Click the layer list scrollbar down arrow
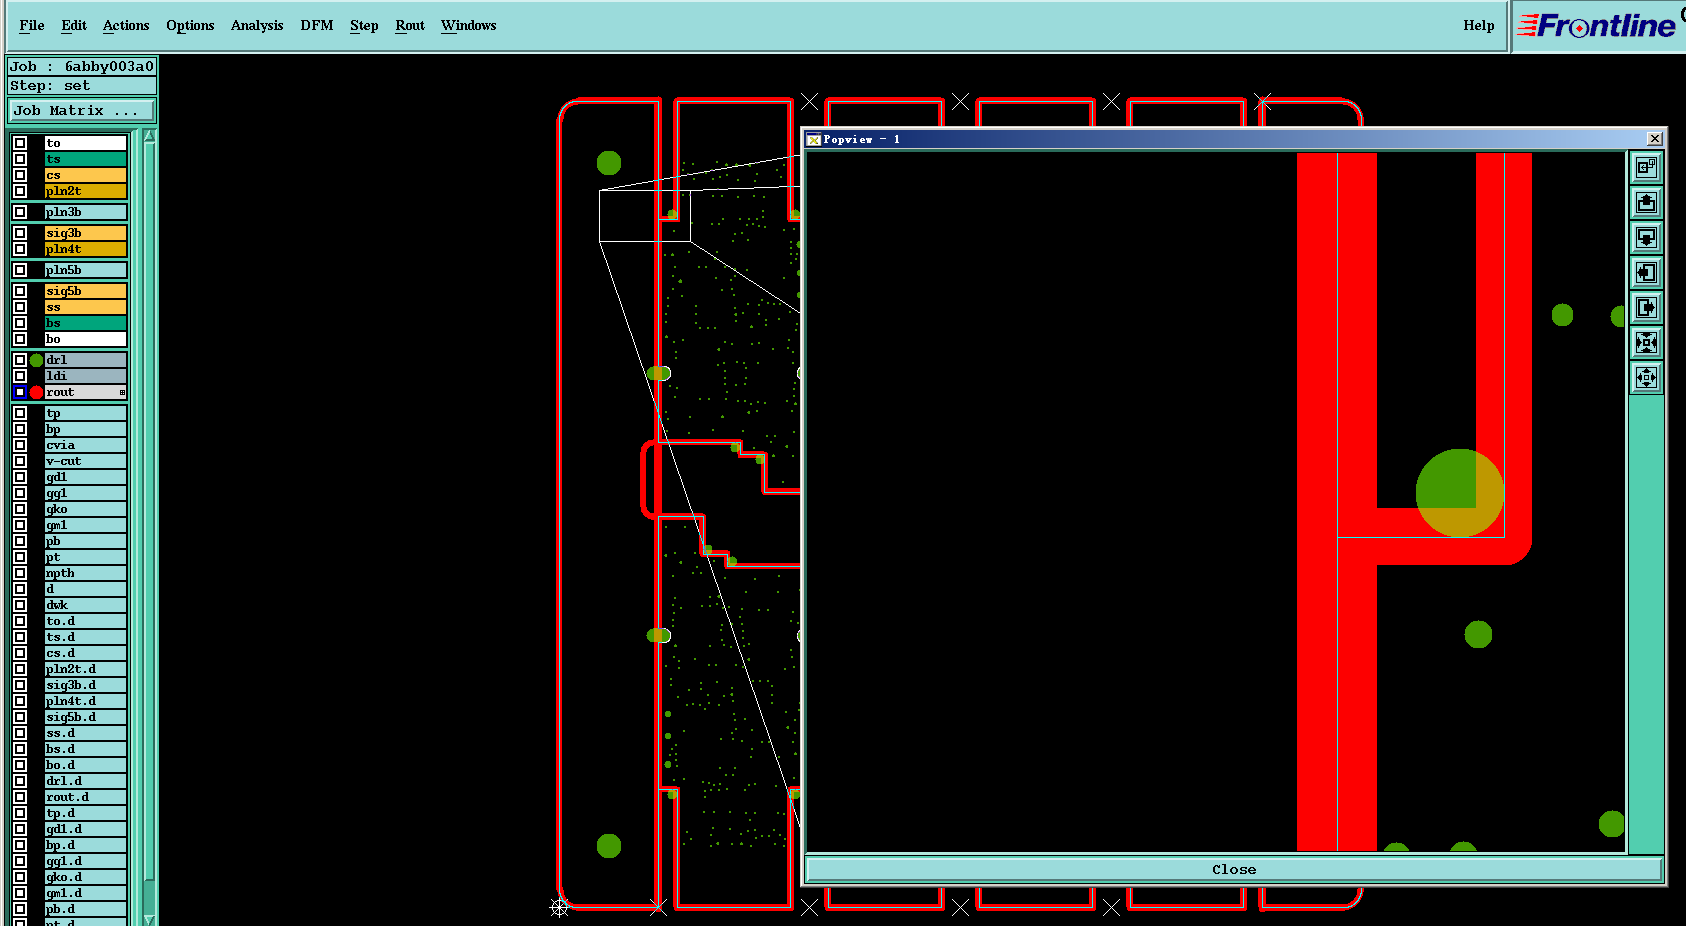The width and height of the screenshot is (1686, 926). coord(149,919)
